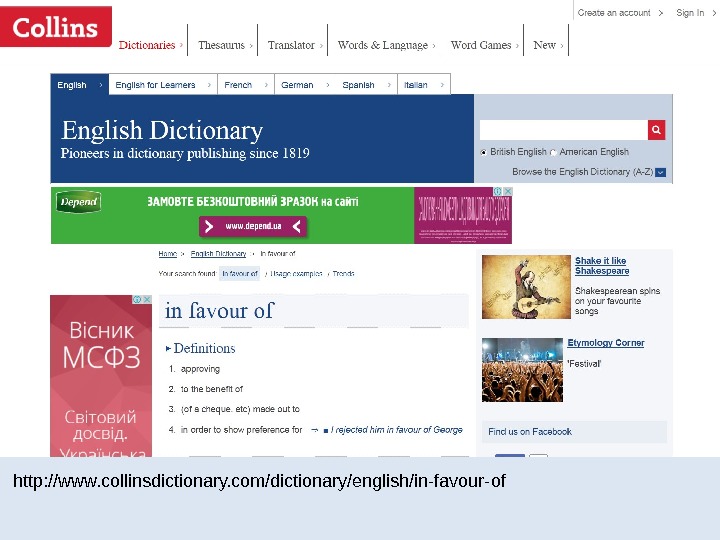
Task: Click definition text 'to the benefit of'
Action: click(212, 389)
